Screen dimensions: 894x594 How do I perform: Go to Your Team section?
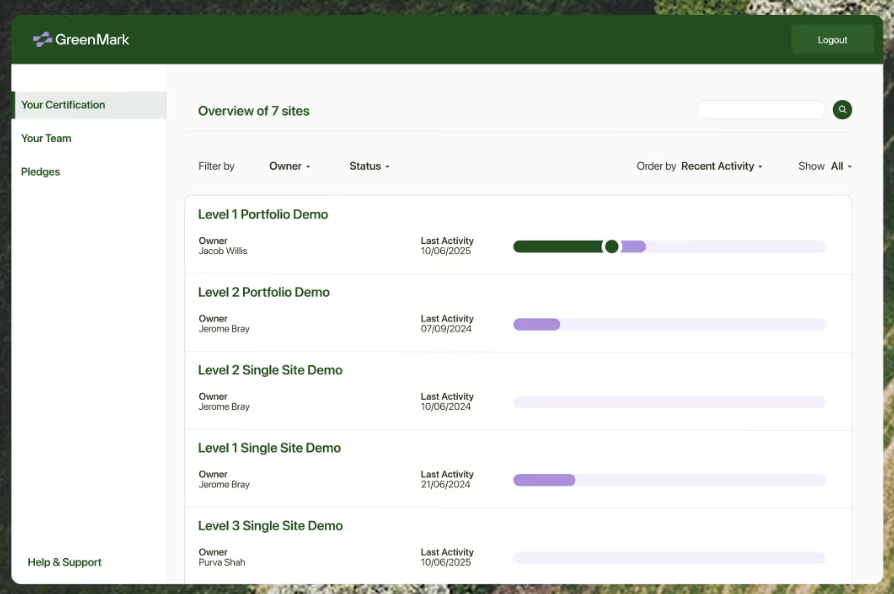46,138
